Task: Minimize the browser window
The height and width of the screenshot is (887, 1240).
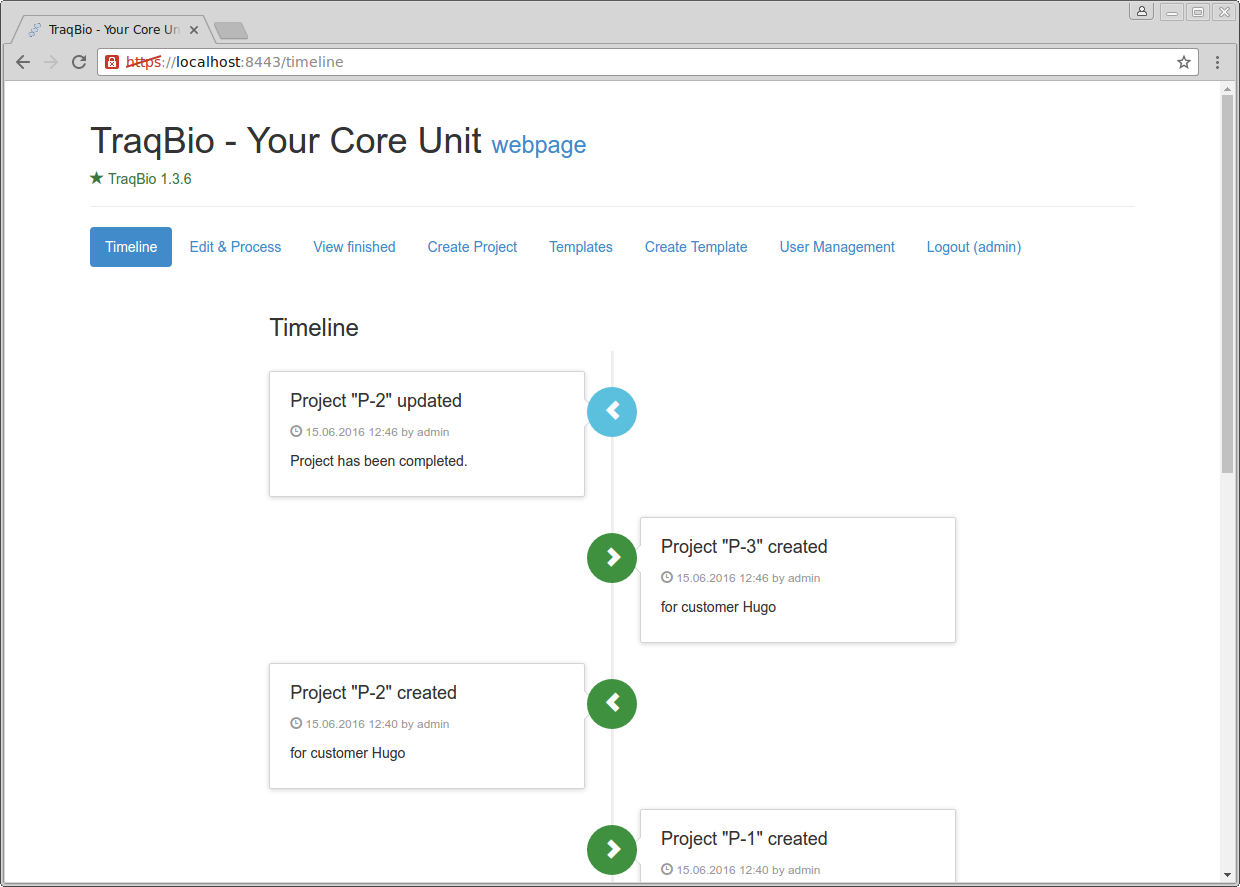Action: tap(1171, 11)
